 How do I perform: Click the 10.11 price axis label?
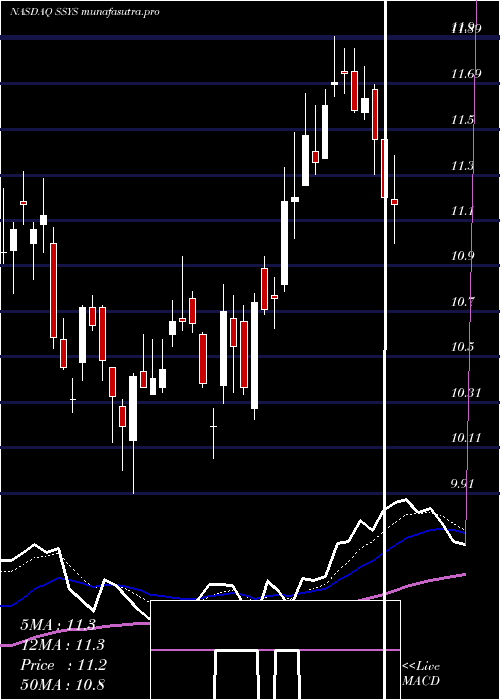pyautogui.click(x=465, y=438)
